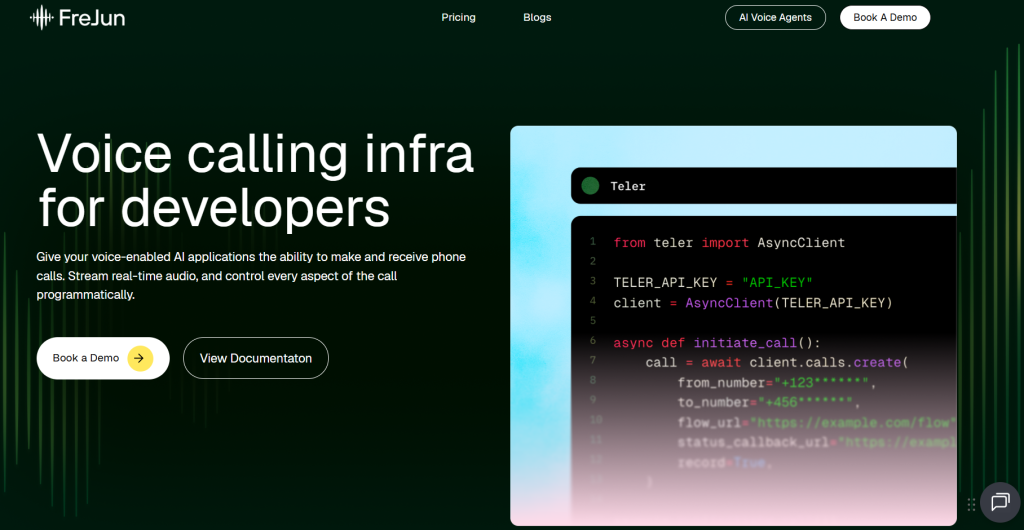
Task: Click the Teler tab title
Action: click(628, 186)
